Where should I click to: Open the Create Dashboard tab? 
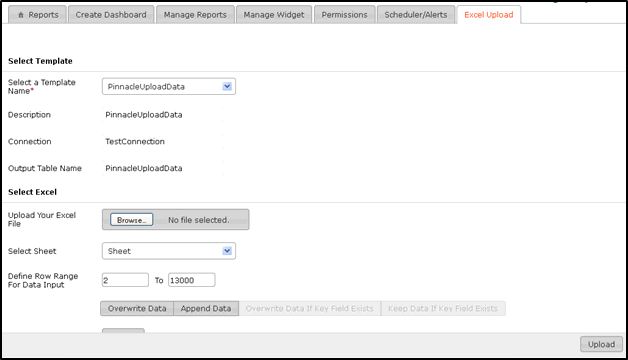tap(111, 15)
